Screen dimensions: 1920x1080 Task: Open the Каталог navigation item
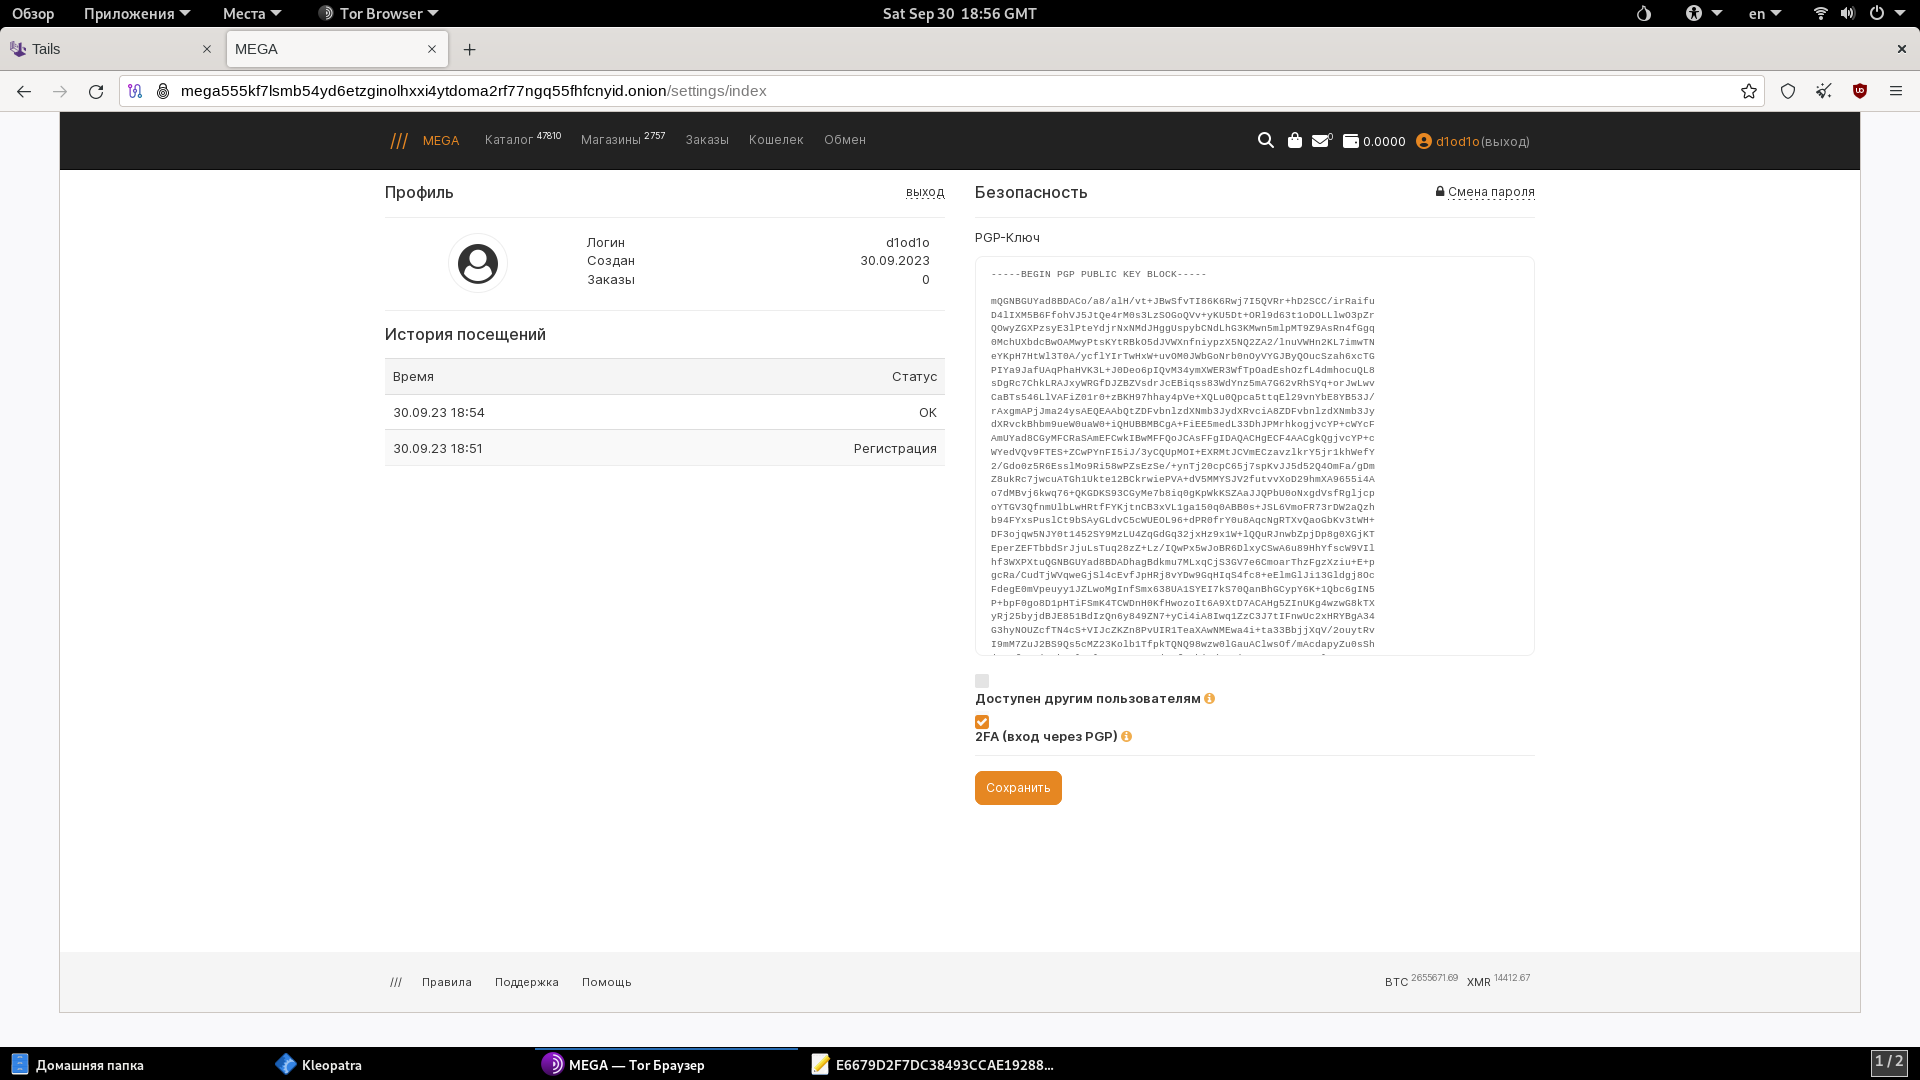(x=509, y=140)
